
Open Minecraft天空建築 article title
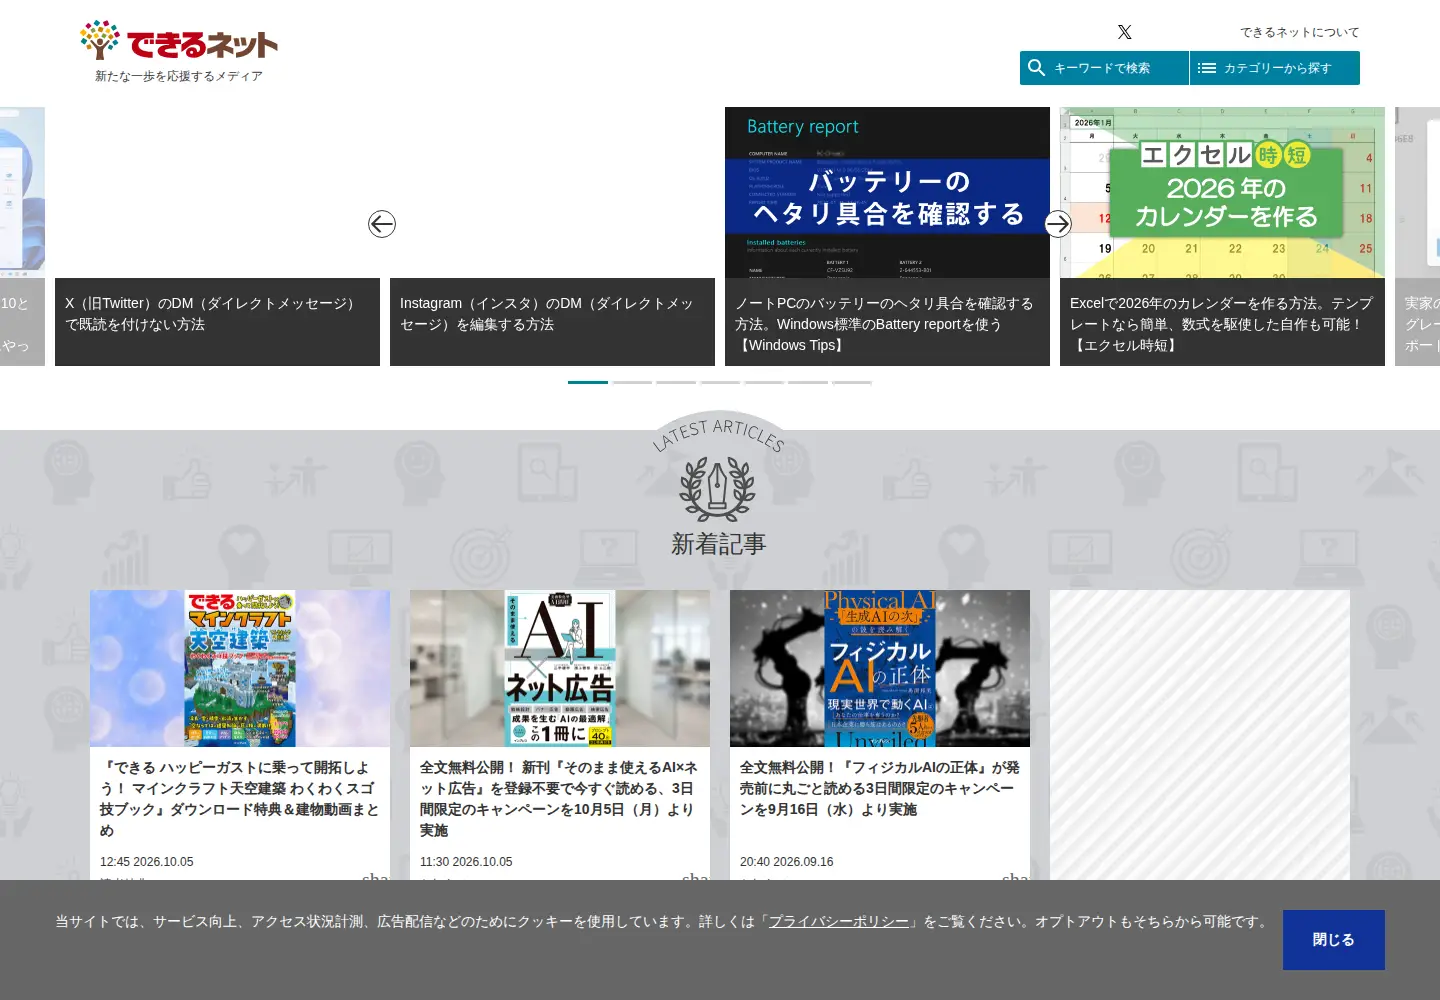click(240, 799)
